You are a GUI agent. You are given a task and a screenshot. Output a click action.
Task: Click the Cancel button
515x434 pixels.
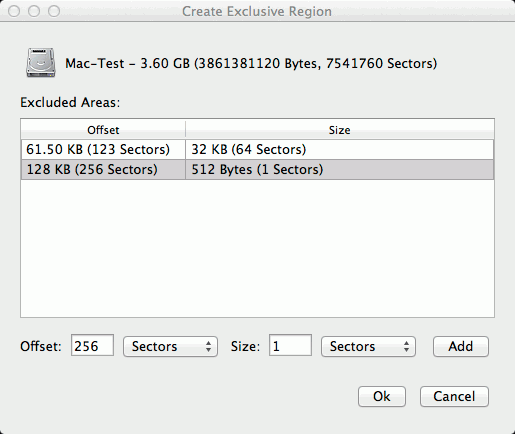pos(454,397)
